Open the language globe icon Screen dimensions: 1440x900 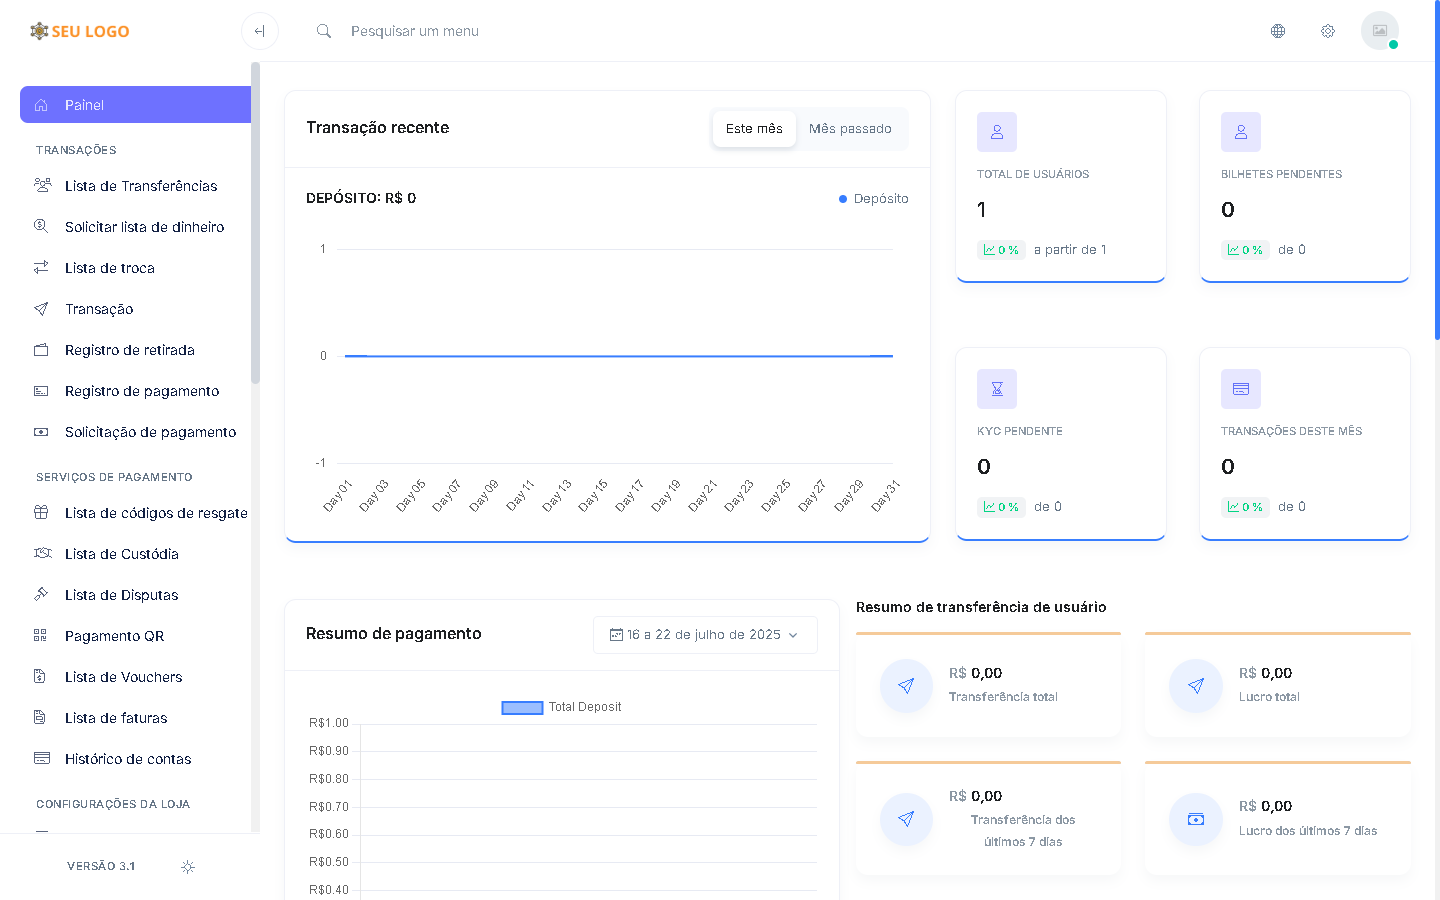pos(1278,31)
